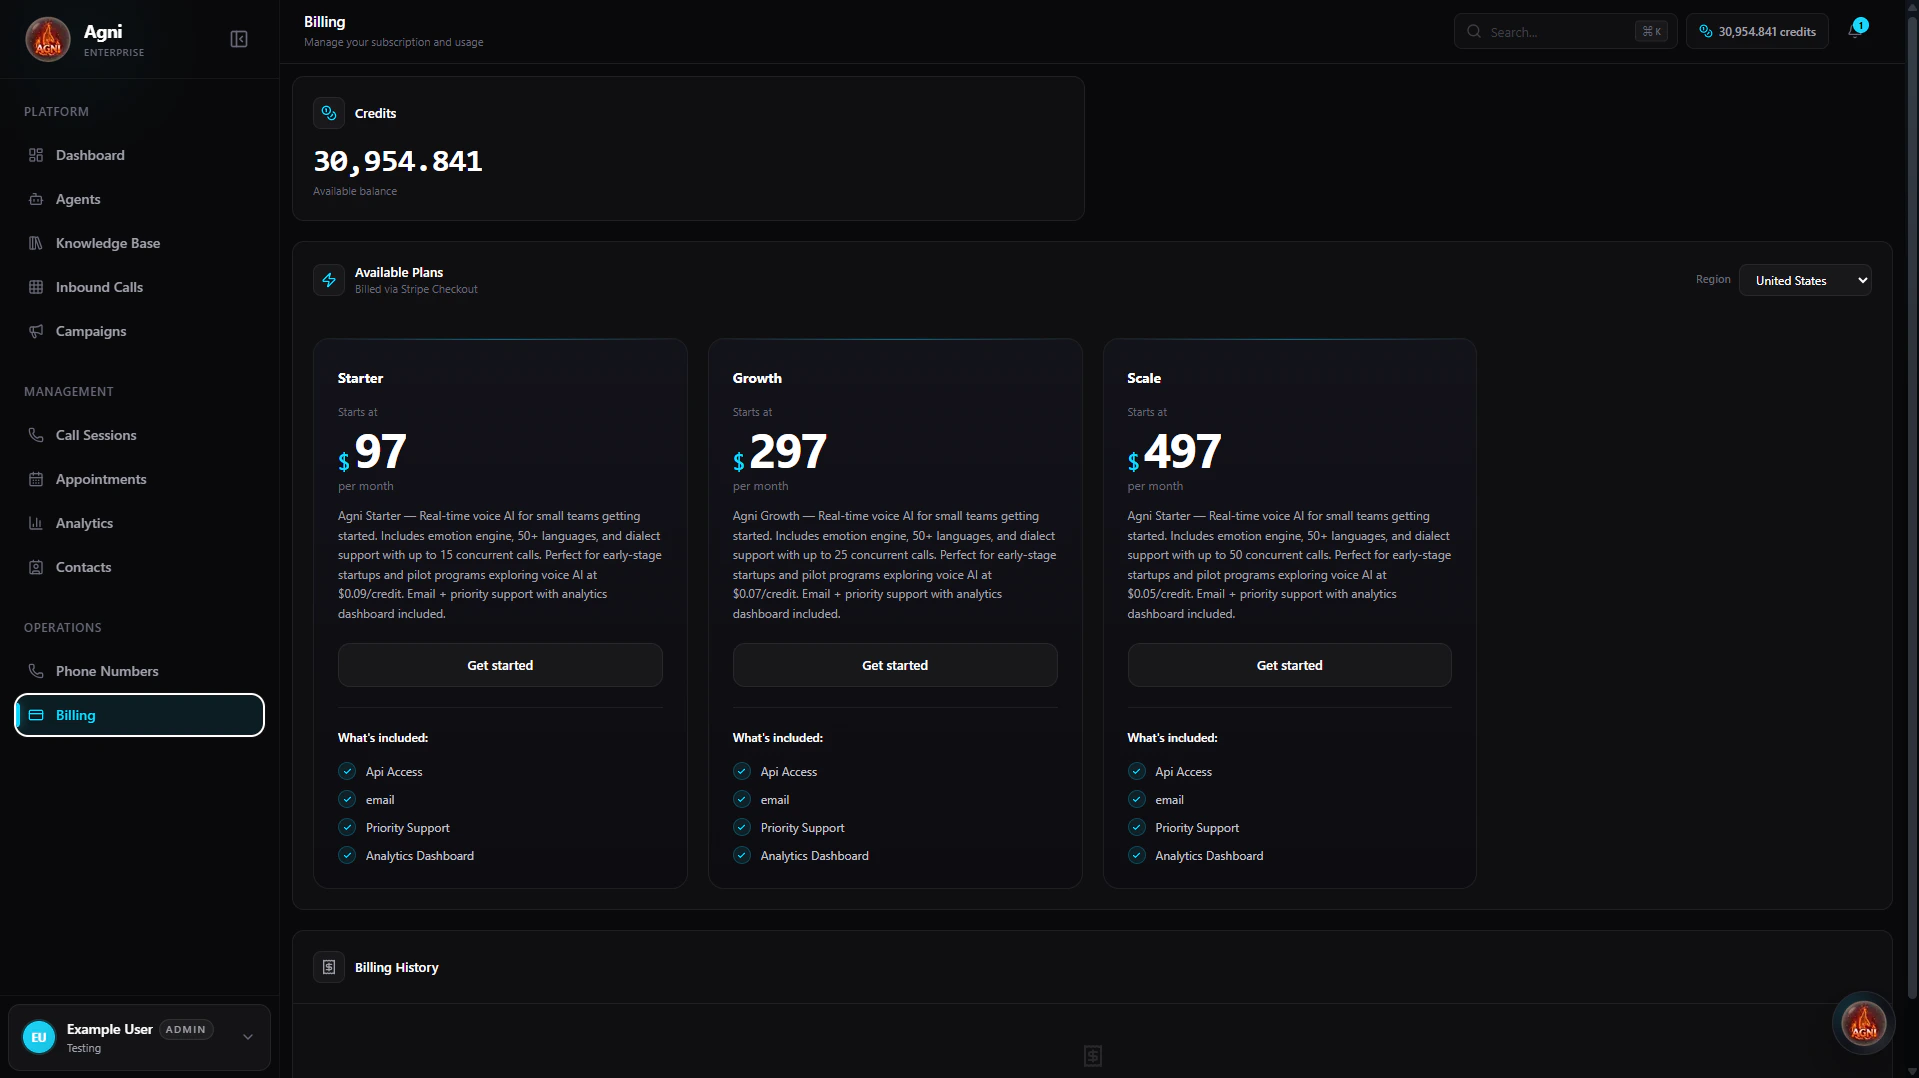Go to Agents in sidebar
This screenshot has height=1078, width=1919.
tap(139, 199)
